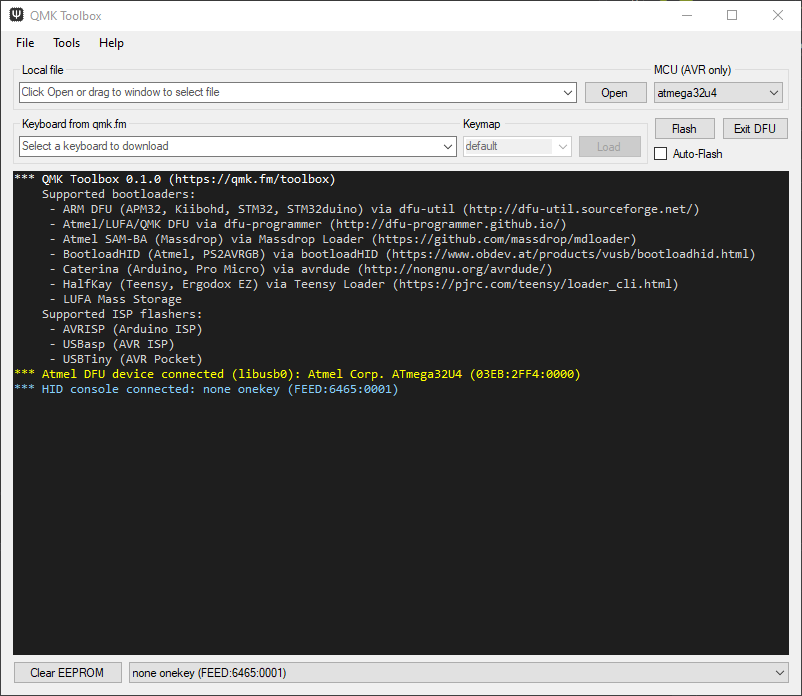This screenshot has height=696, width=802.
Task: Expand the Local file dropdown arrow
Action: click(x=568, y=93)
